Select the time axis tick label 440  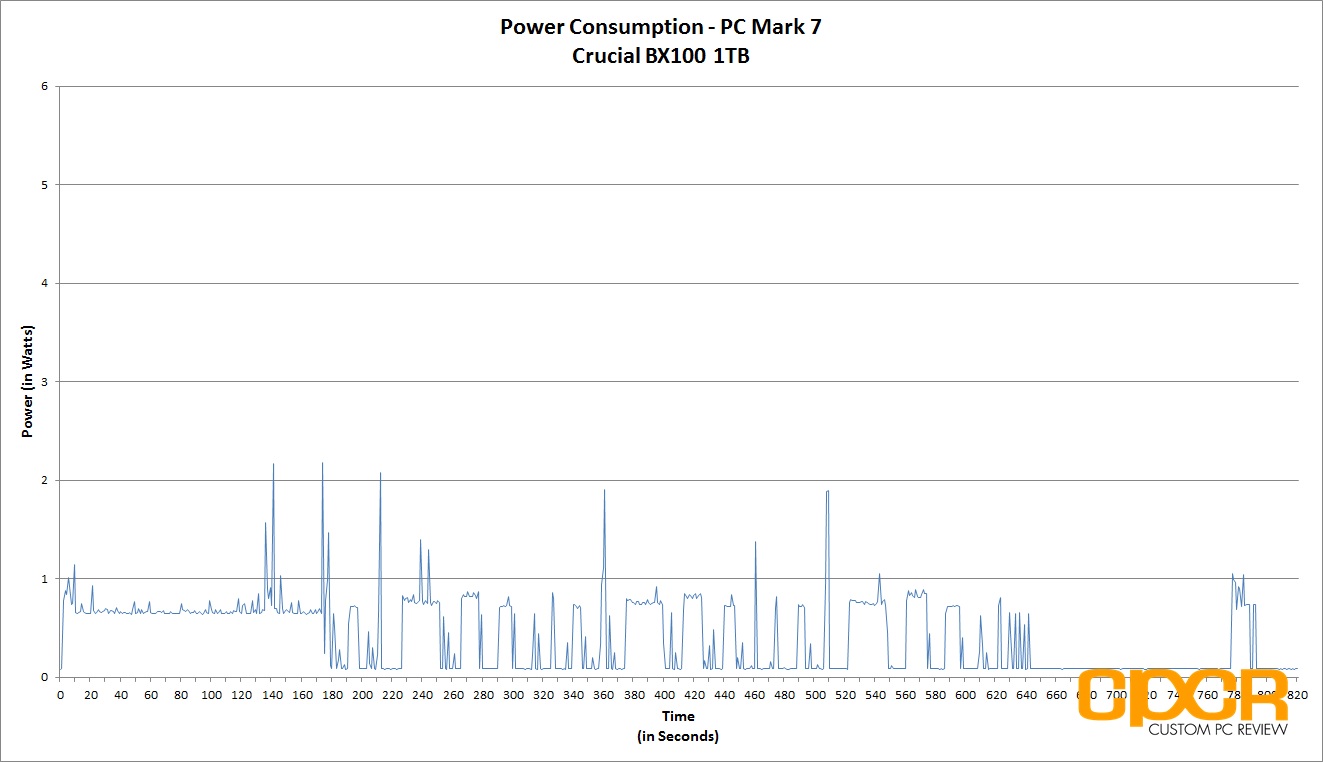tap(724, 694)
